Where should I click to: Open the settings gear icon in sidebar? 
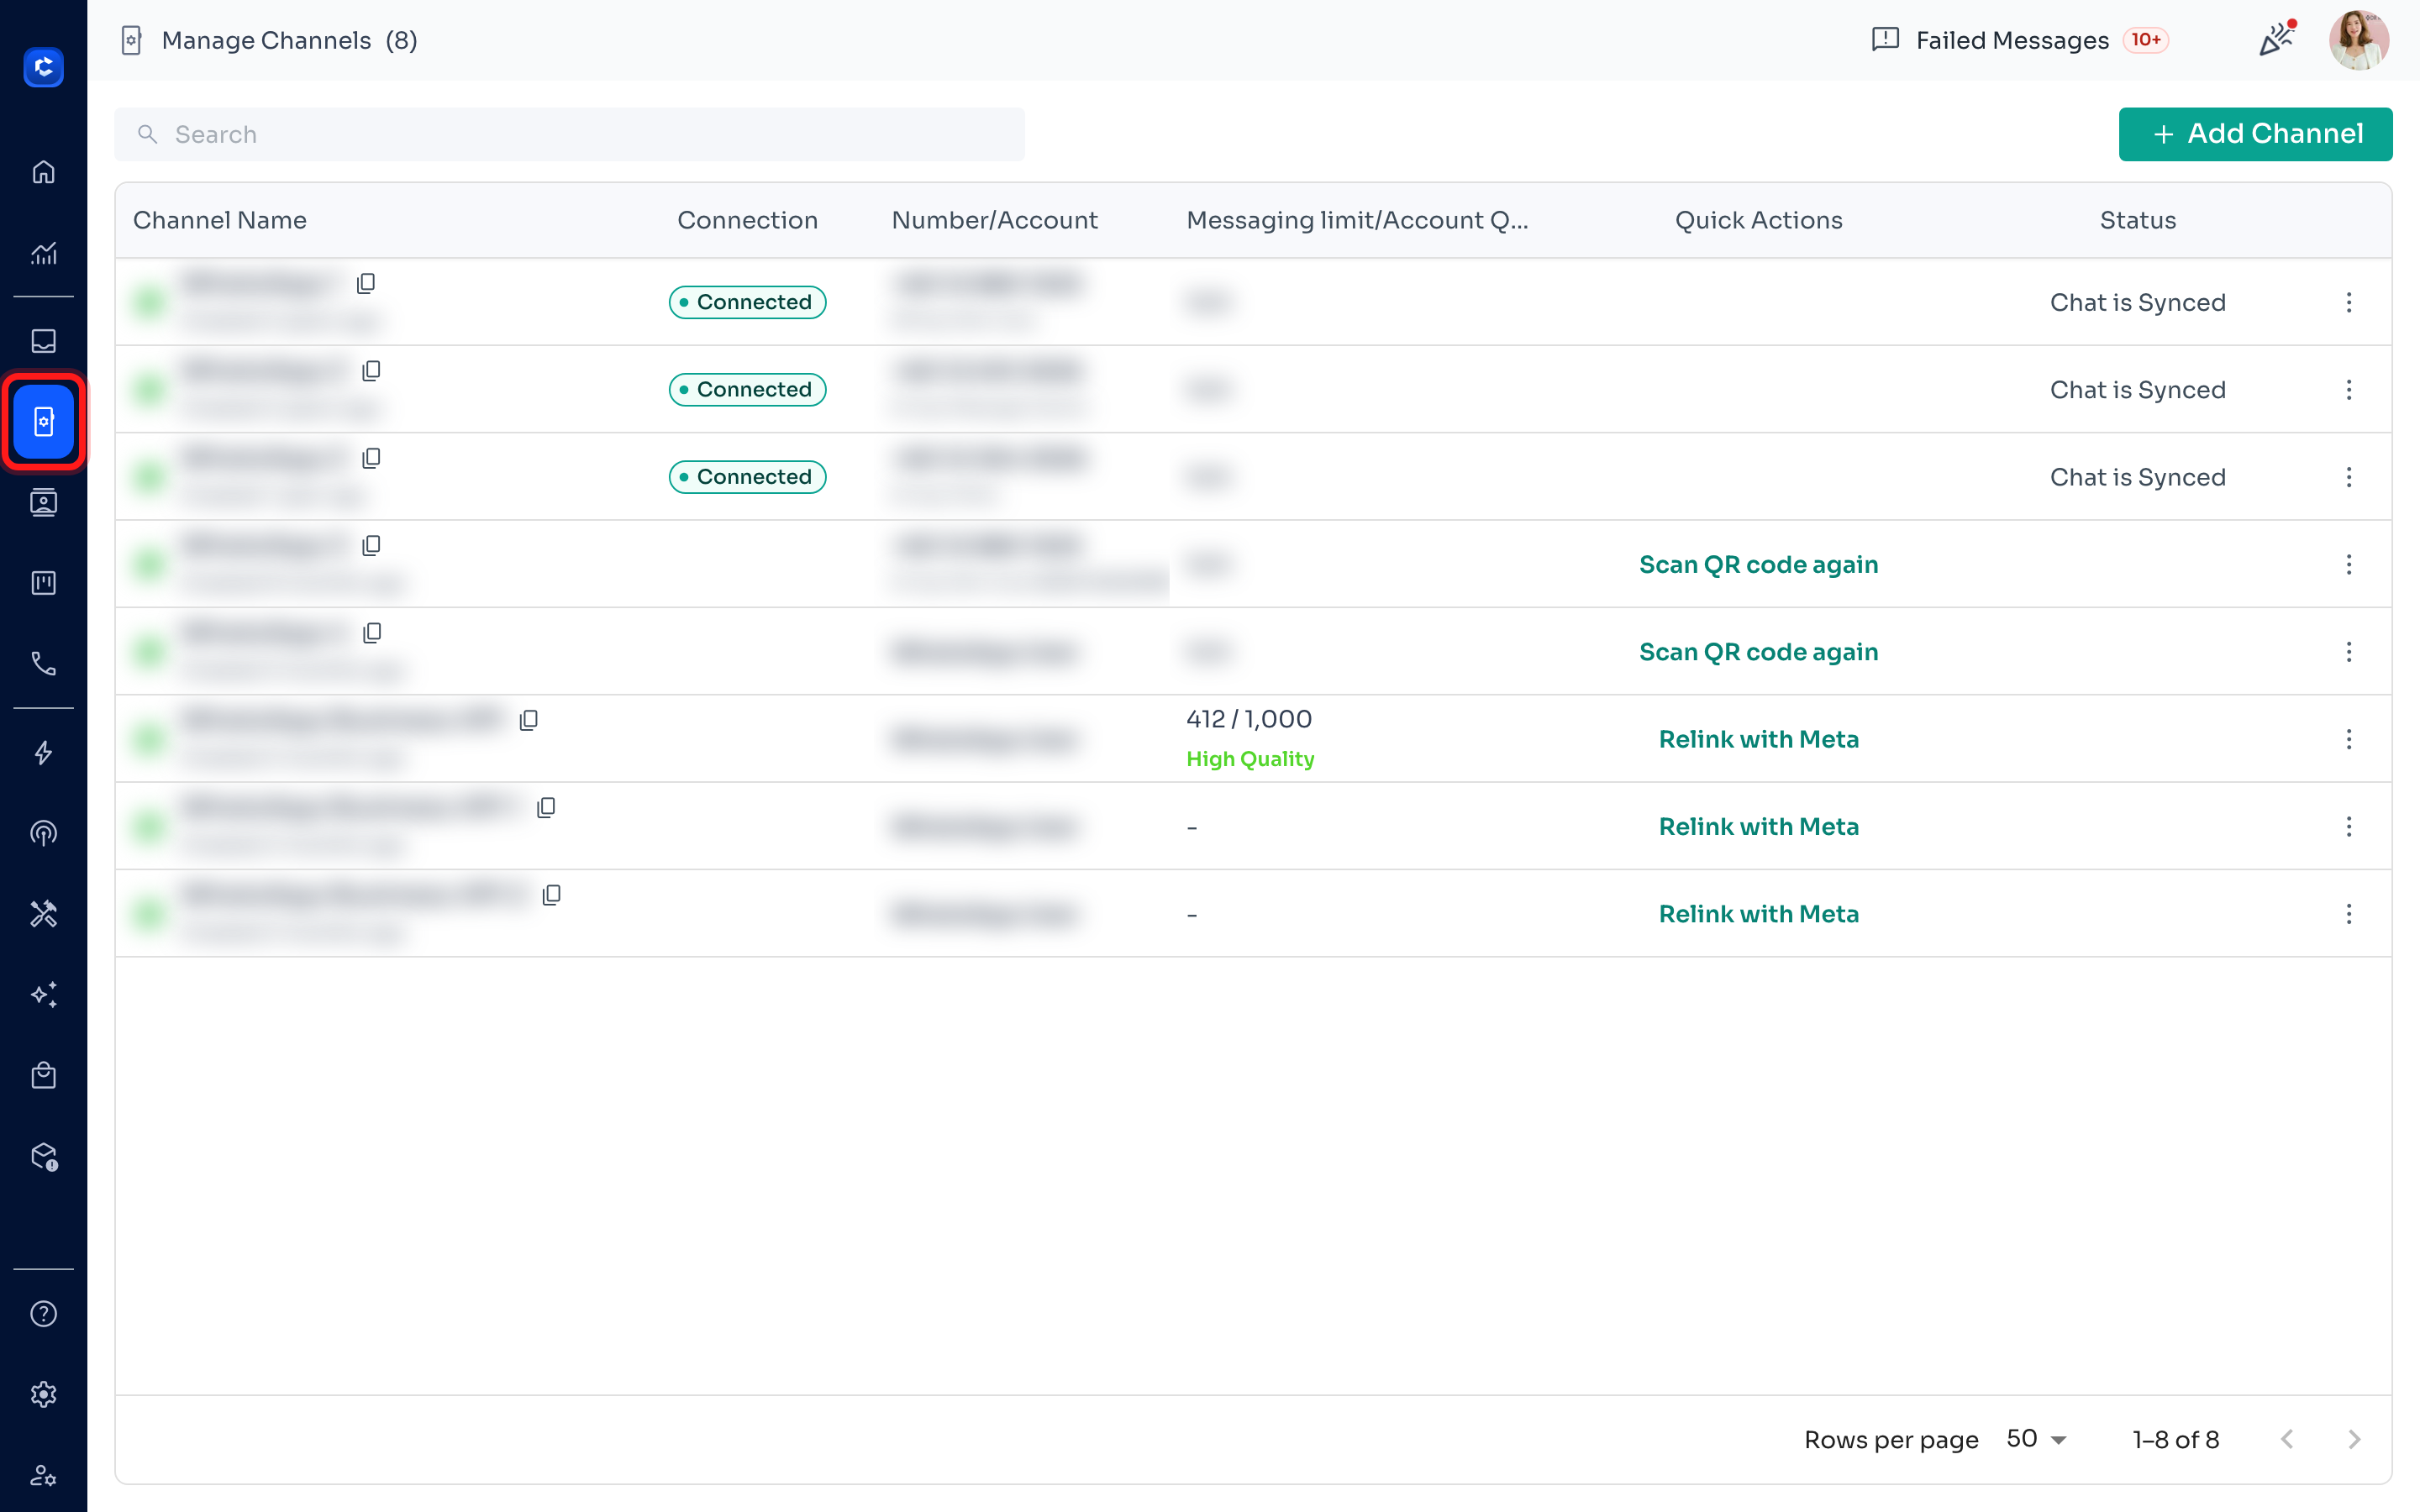coord(43,1394)
